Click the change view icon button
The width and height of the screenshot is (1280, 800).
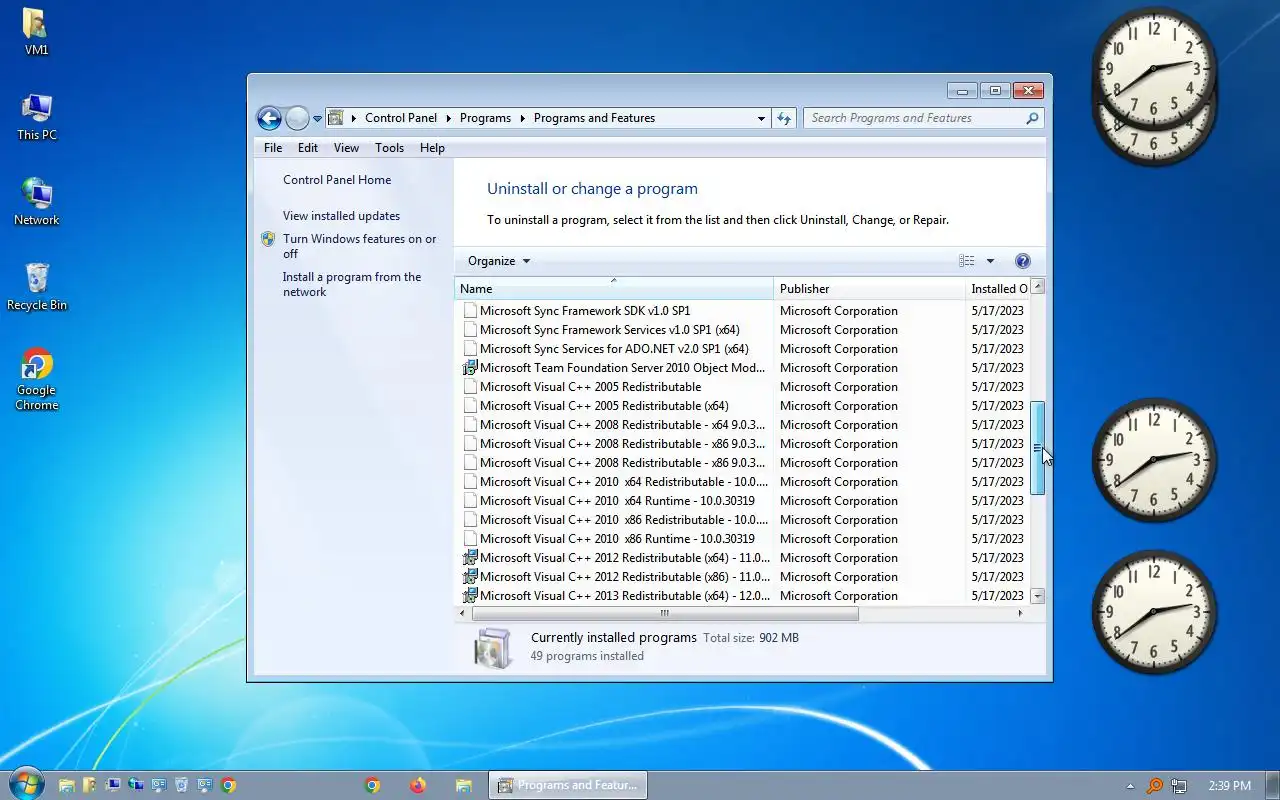[966, 261]
